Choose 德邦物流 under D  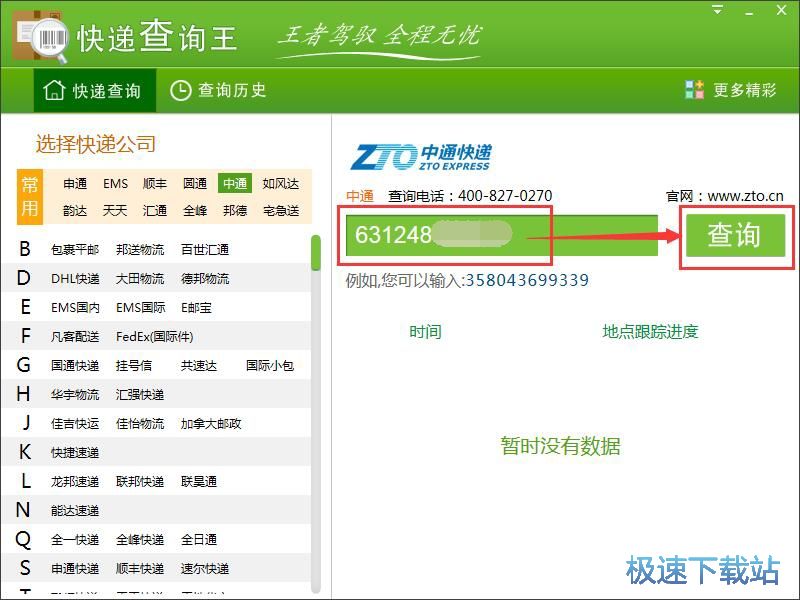(x=205, y=279)
